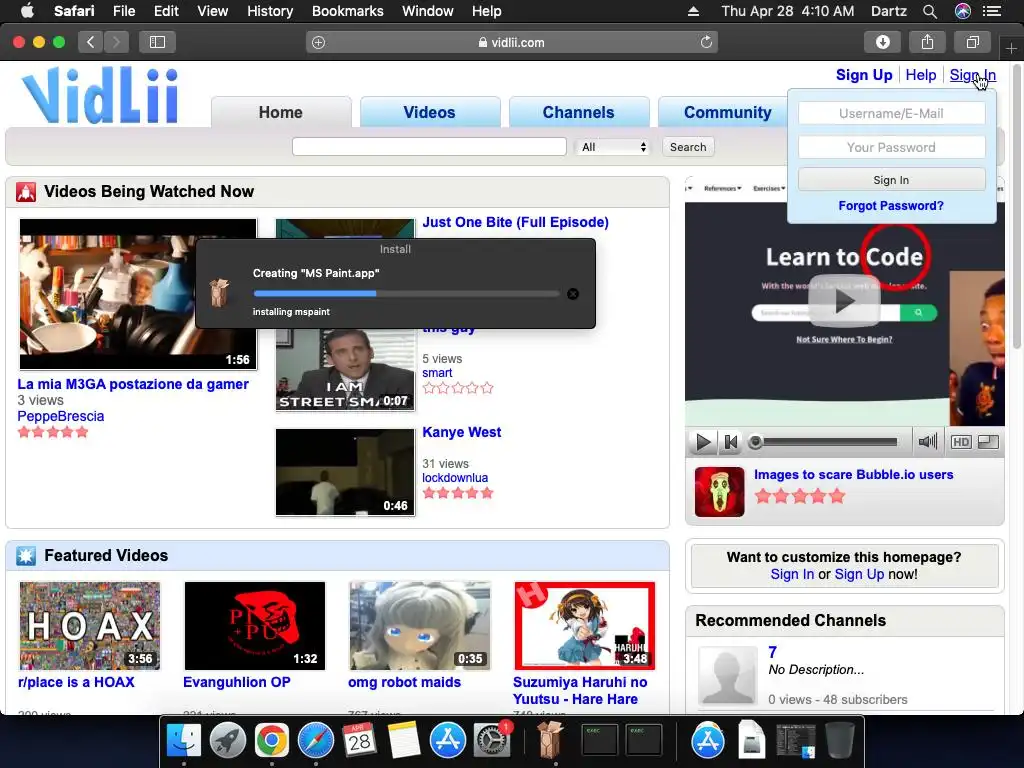This screenshot has width=1024, height=768.
Task: Open Notes in the Dock
Action: pyautogui.click(x=404, y=741)
